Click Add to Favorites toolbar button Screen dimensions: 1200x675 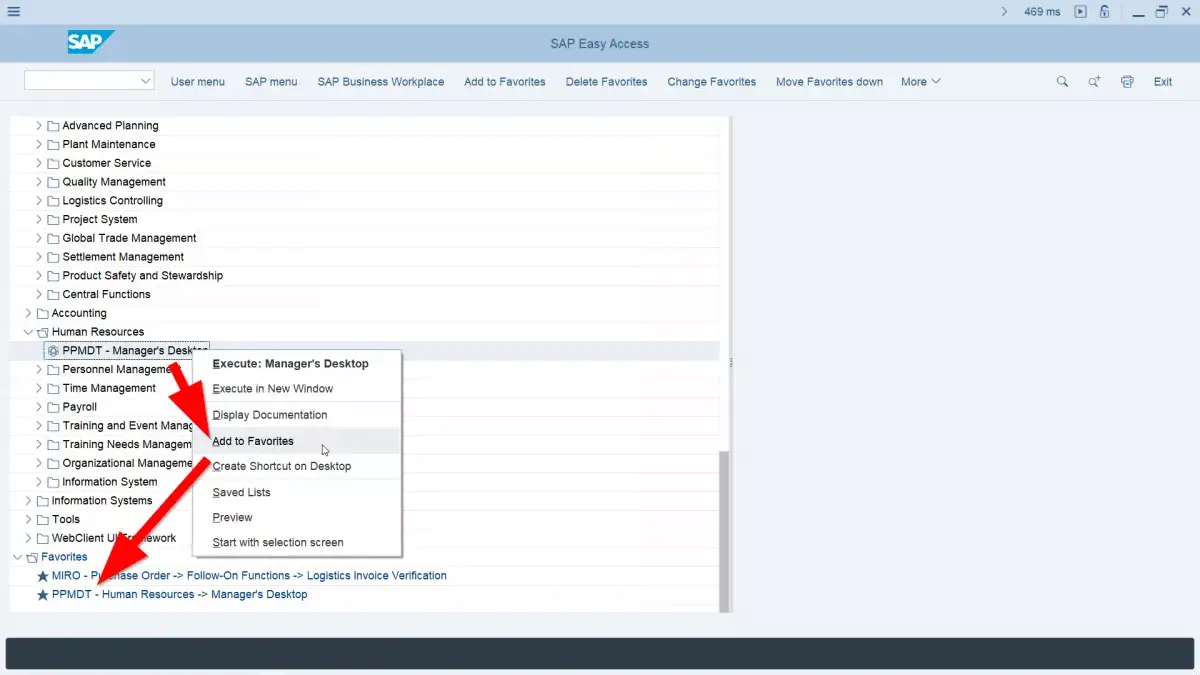[x=505, y=82]
